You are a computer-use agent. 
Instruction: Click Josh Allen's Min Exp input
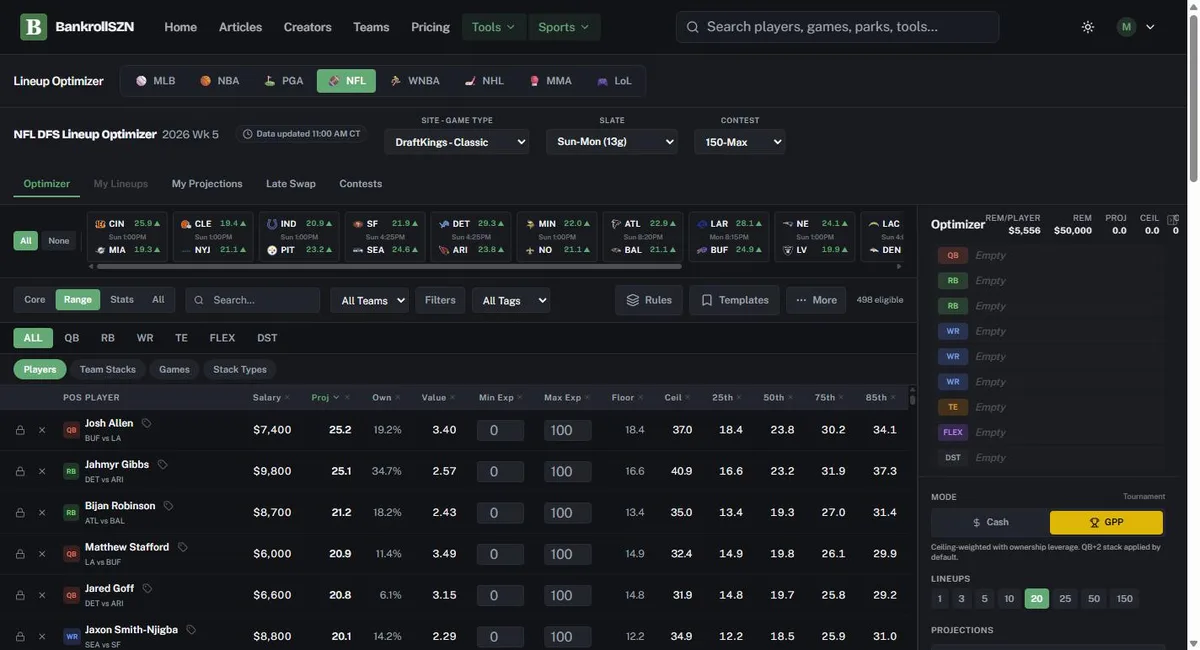(x=500, y=430)
